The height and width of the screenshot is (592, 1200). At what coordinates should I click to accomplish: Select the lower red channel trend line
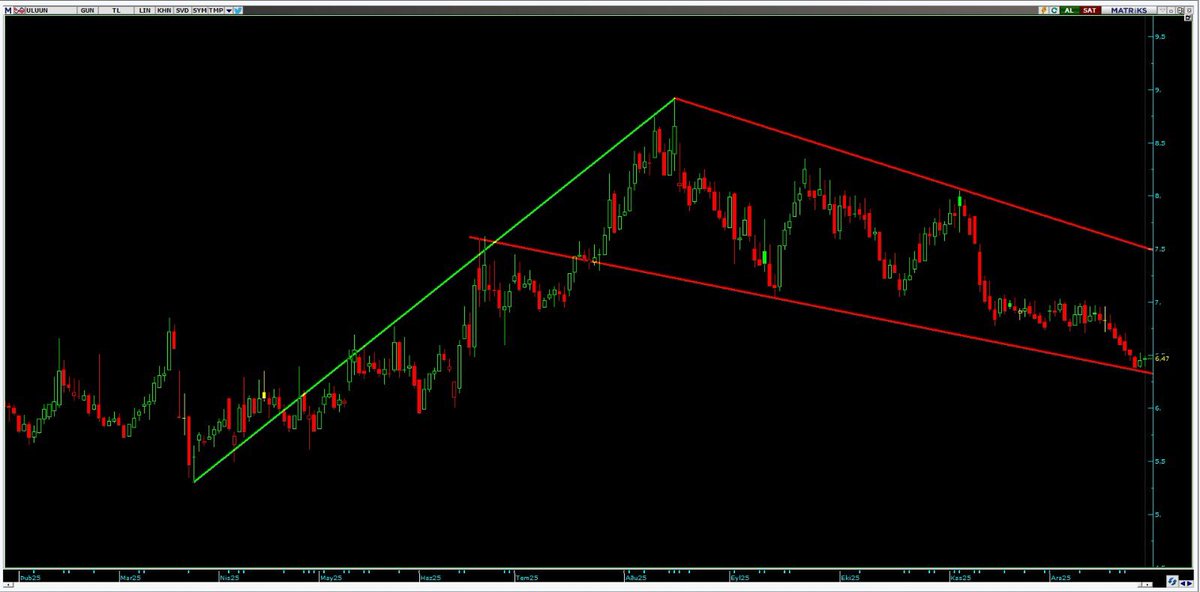tap(810, 304)
